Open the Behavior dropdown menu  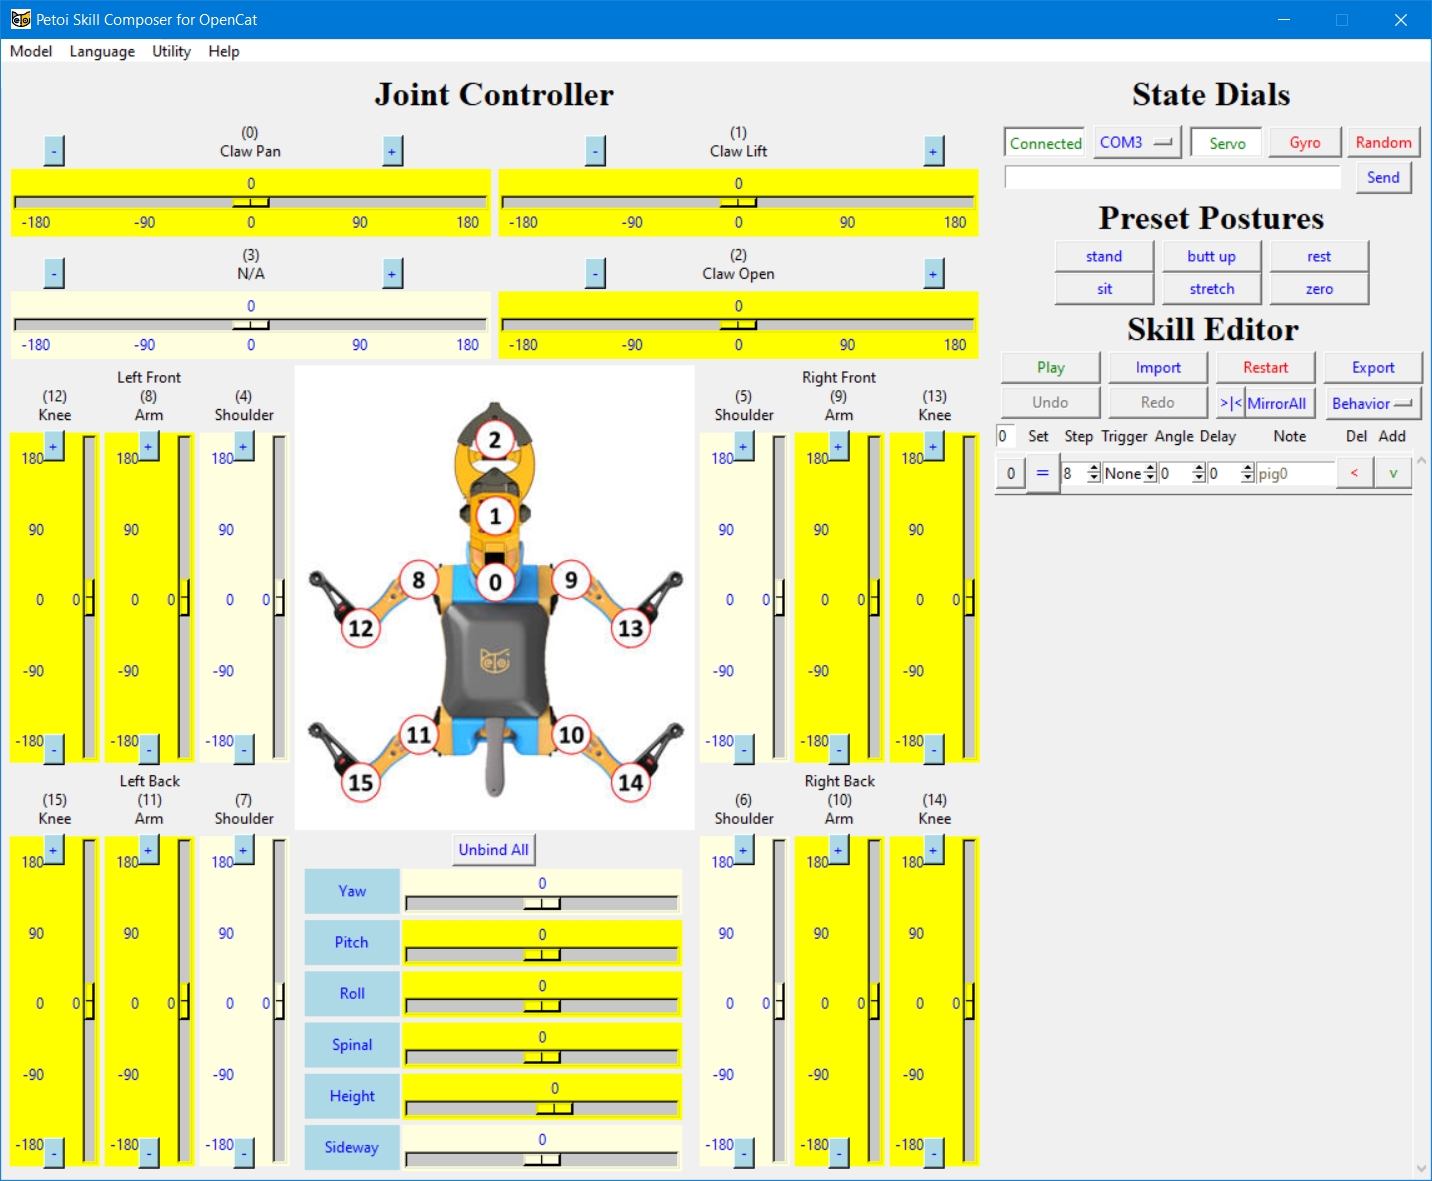(1371, 403)
